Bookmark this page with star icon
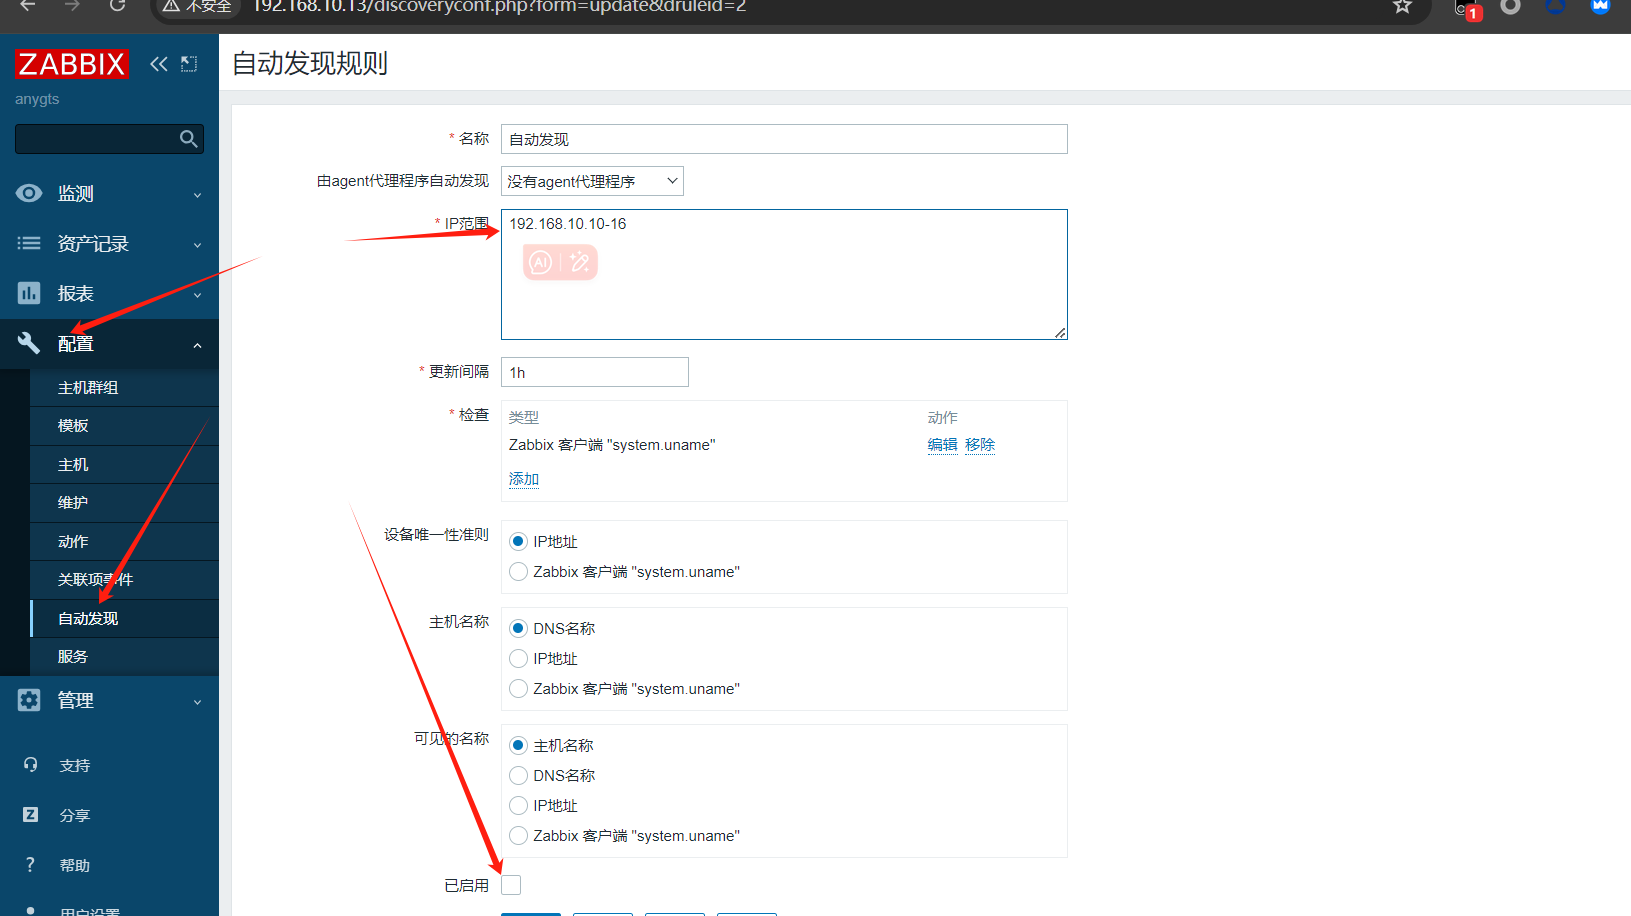The height and width of the screenshot is (916, 1631). point(1402,7)
